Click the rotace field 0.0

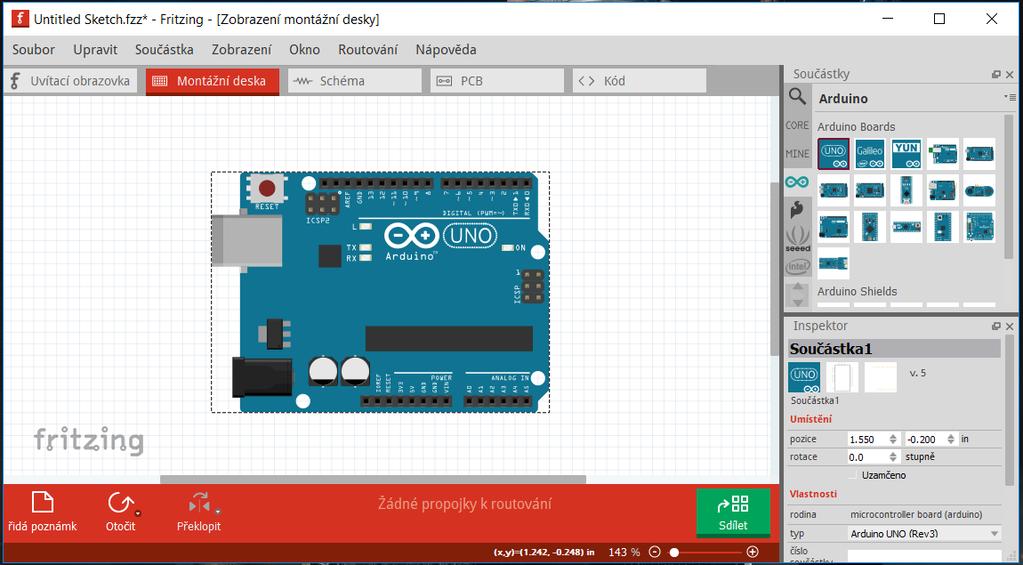click(x=867, y=457)
